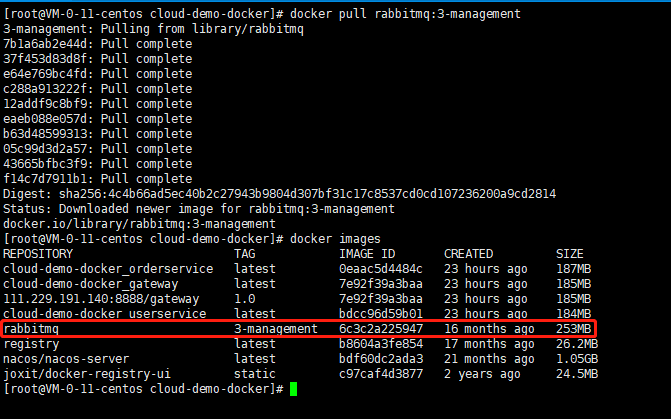The image size is (671, 419).
Task: Click the 'Status: Downloaded newer image' line
Action: click(199, 209)
